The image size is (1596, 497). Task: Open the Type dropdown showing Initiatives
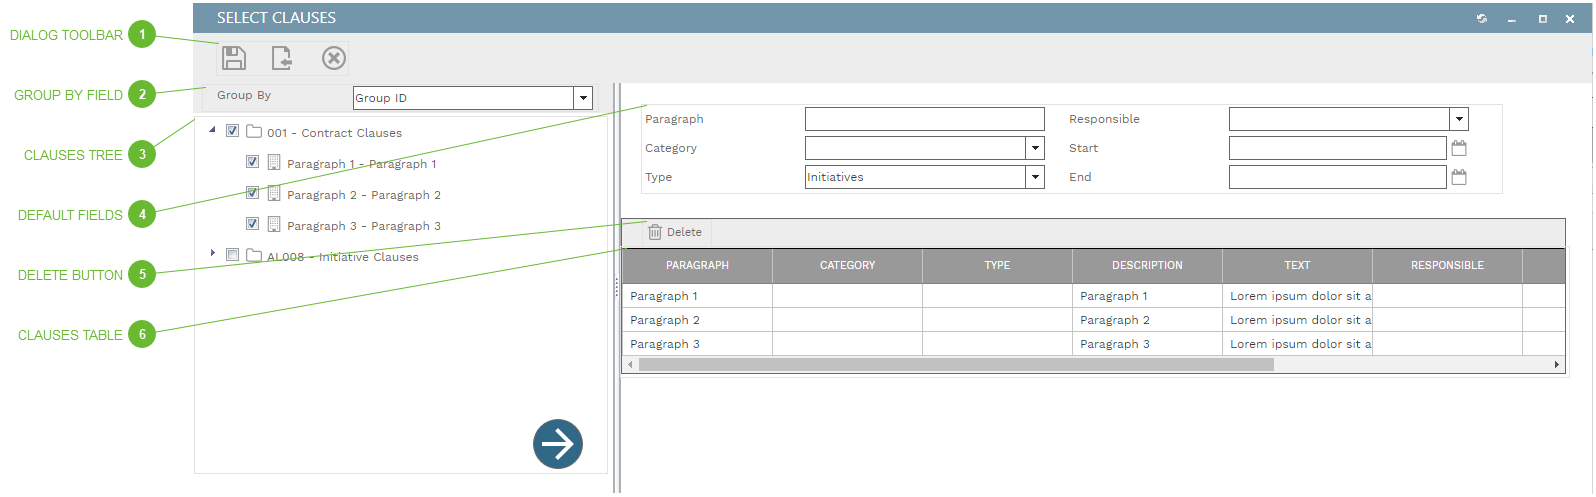(x=1035, y=177)
